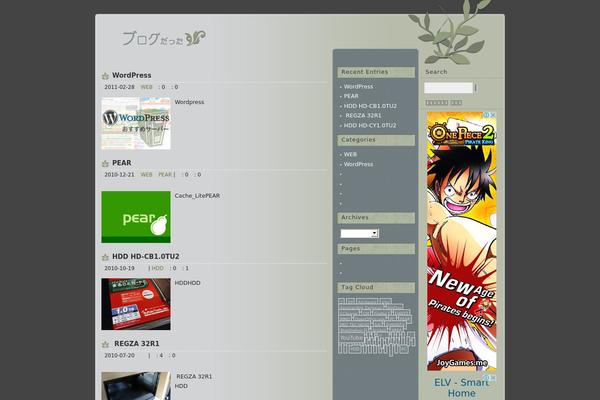This screenshot has height=400, width=600.
Task: Click into the Search input field
Action: [x=448, y=88]
